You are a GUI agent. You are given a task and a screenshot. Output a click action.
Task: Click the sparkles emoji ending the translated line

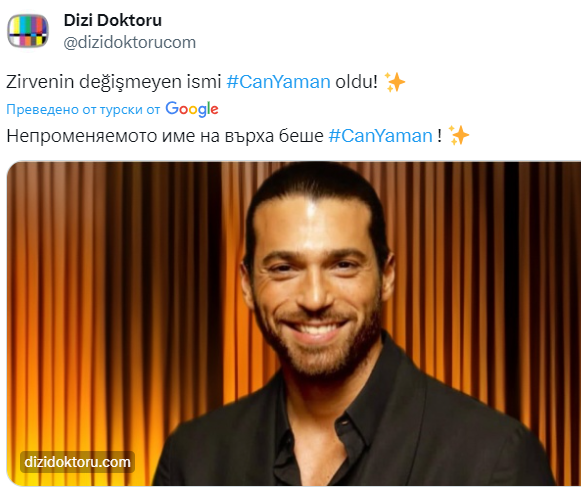tap(459, 135)
